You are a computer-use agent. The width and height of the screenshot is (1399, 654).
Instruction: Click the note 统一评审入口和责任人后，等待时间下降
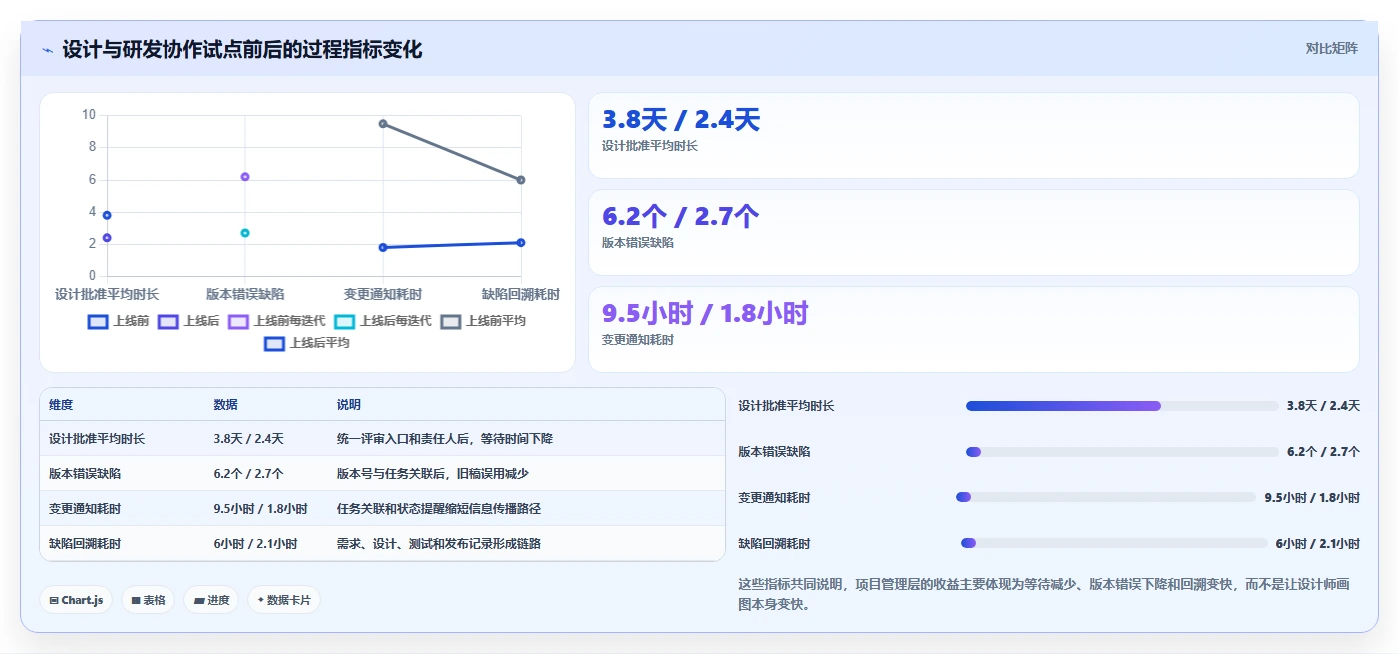coord(445,439)
